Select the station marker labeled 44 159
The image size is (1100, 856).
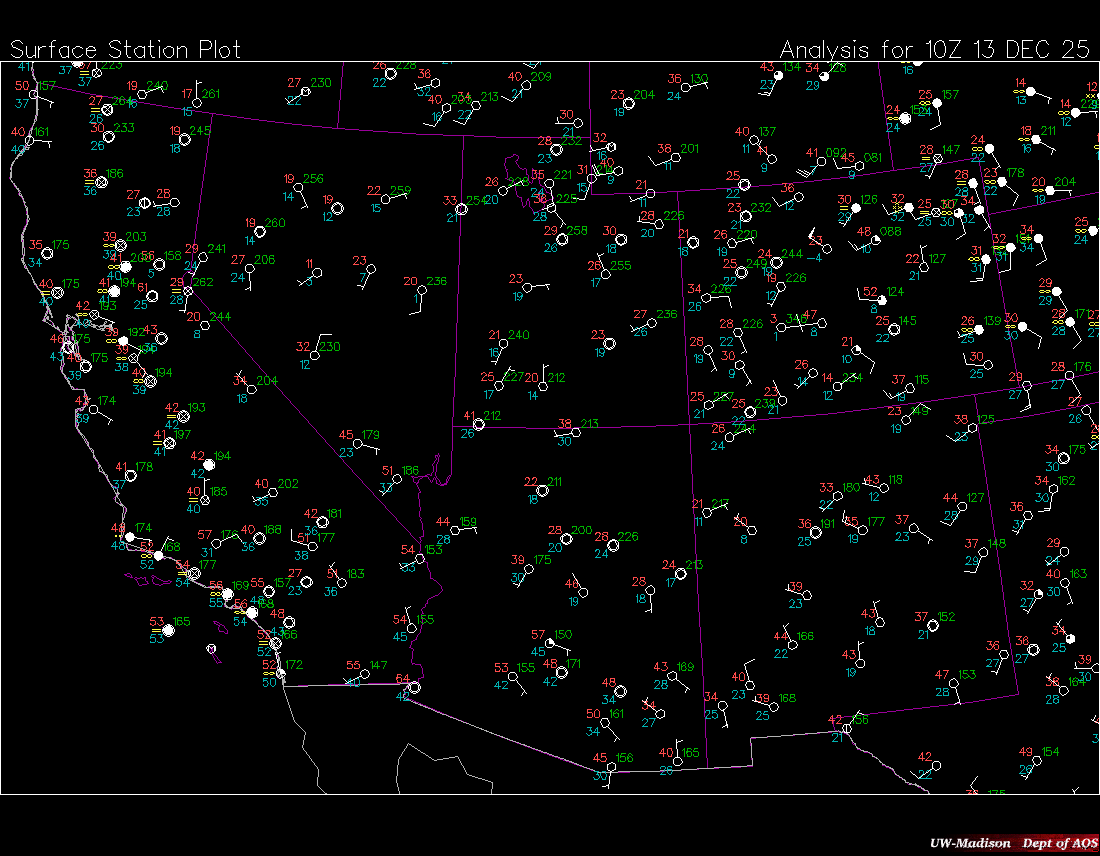click(x=455, y=530)
